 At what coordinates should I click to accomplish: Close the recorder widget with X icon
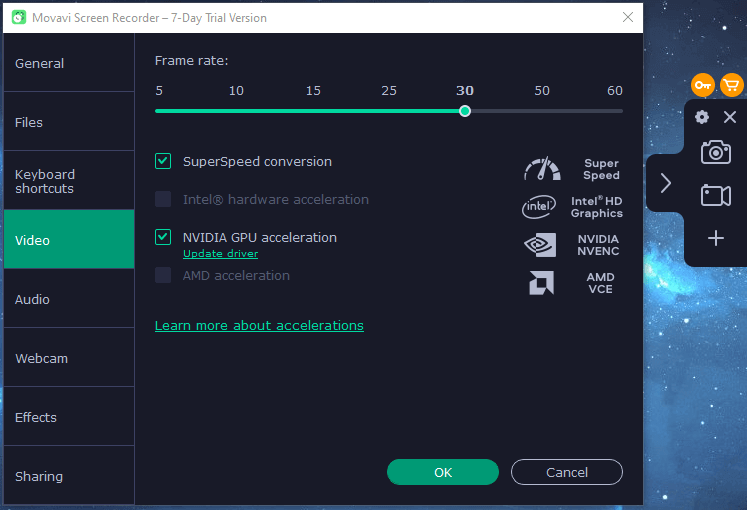tap(730, 117)
